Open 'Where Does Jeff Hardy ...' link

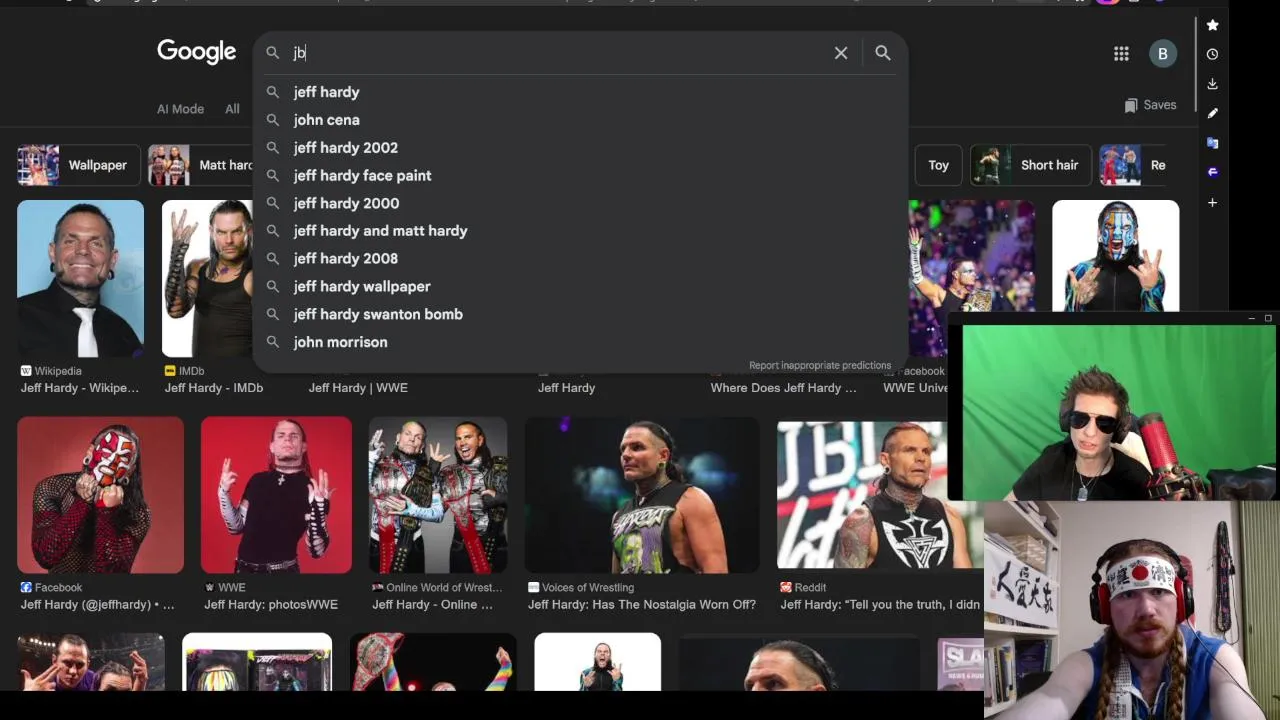click(x=783, y=388)
